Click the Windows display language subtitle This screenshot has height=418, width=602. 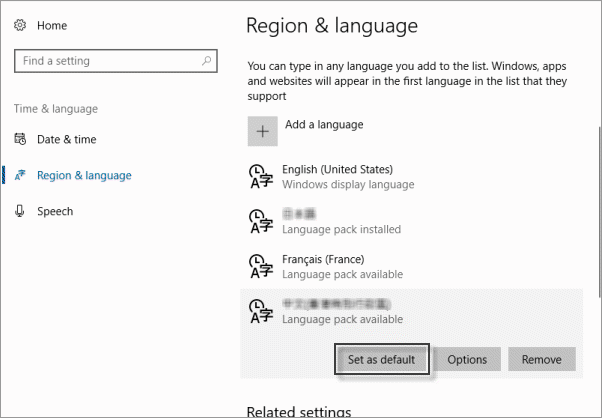point(348,184)
